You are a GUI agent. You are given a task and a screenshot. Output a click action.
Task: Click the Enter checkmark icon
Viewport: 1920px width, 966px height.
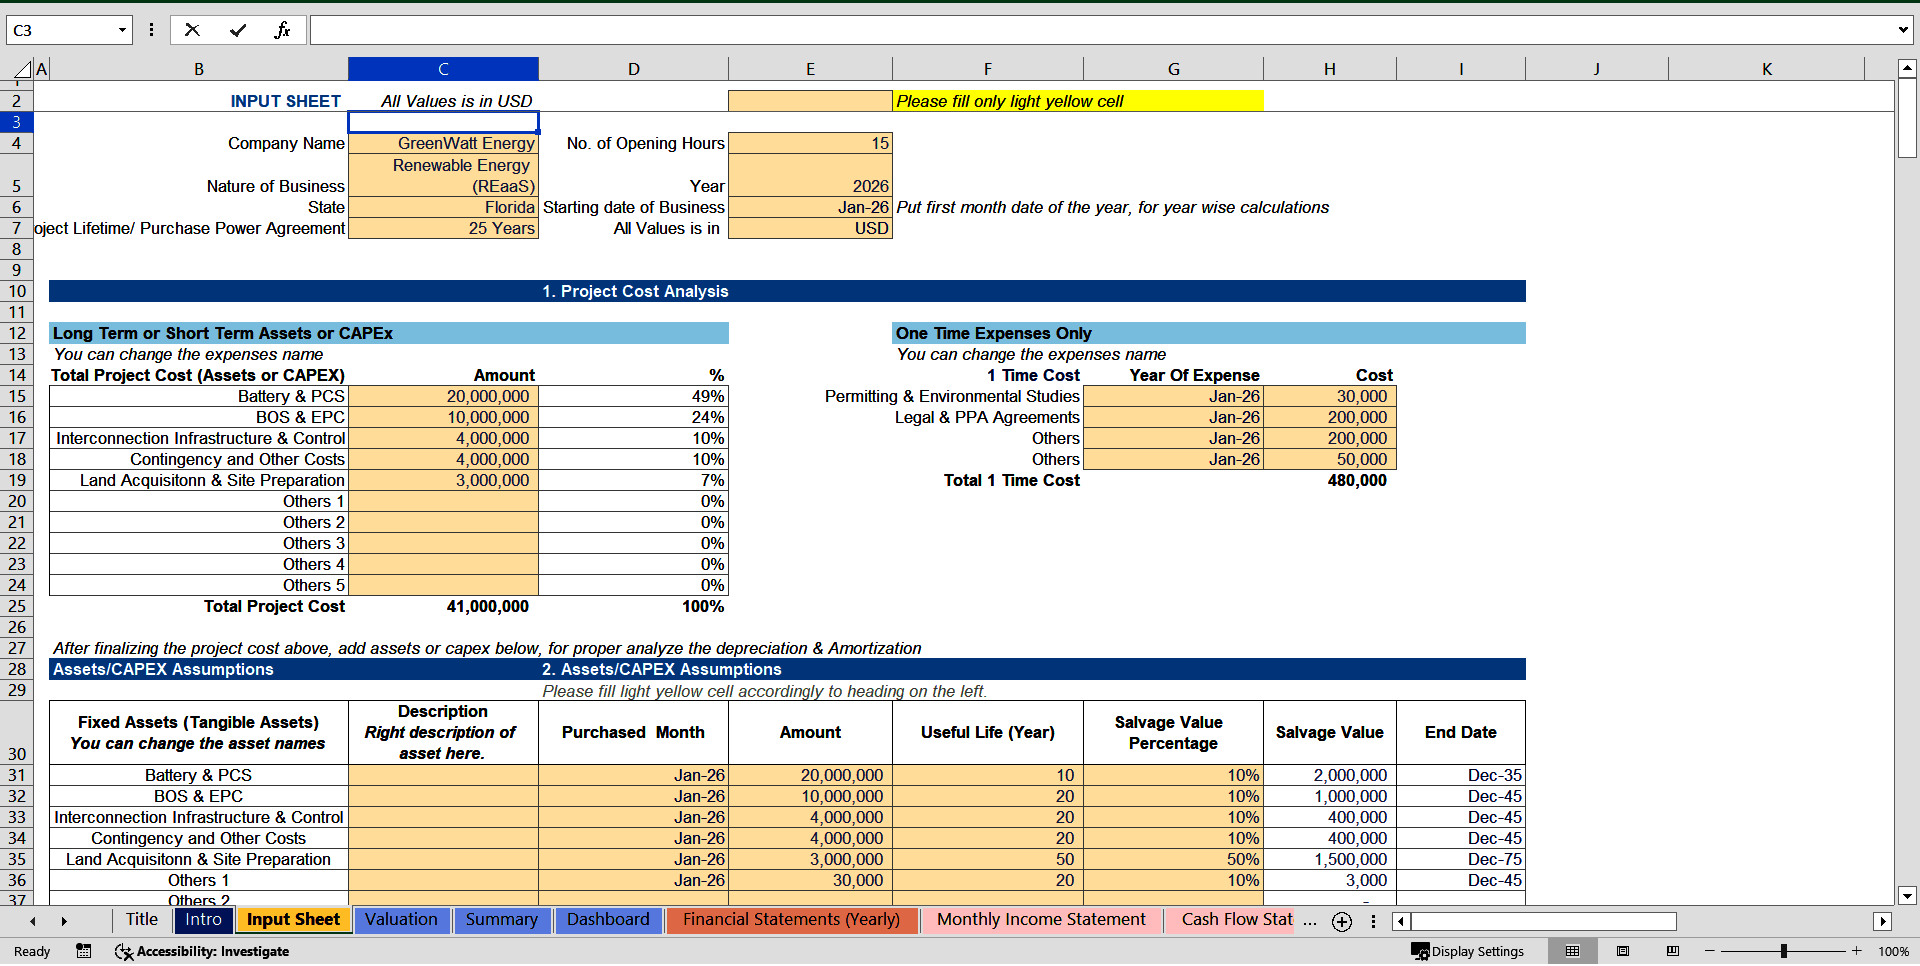(238, 30)
